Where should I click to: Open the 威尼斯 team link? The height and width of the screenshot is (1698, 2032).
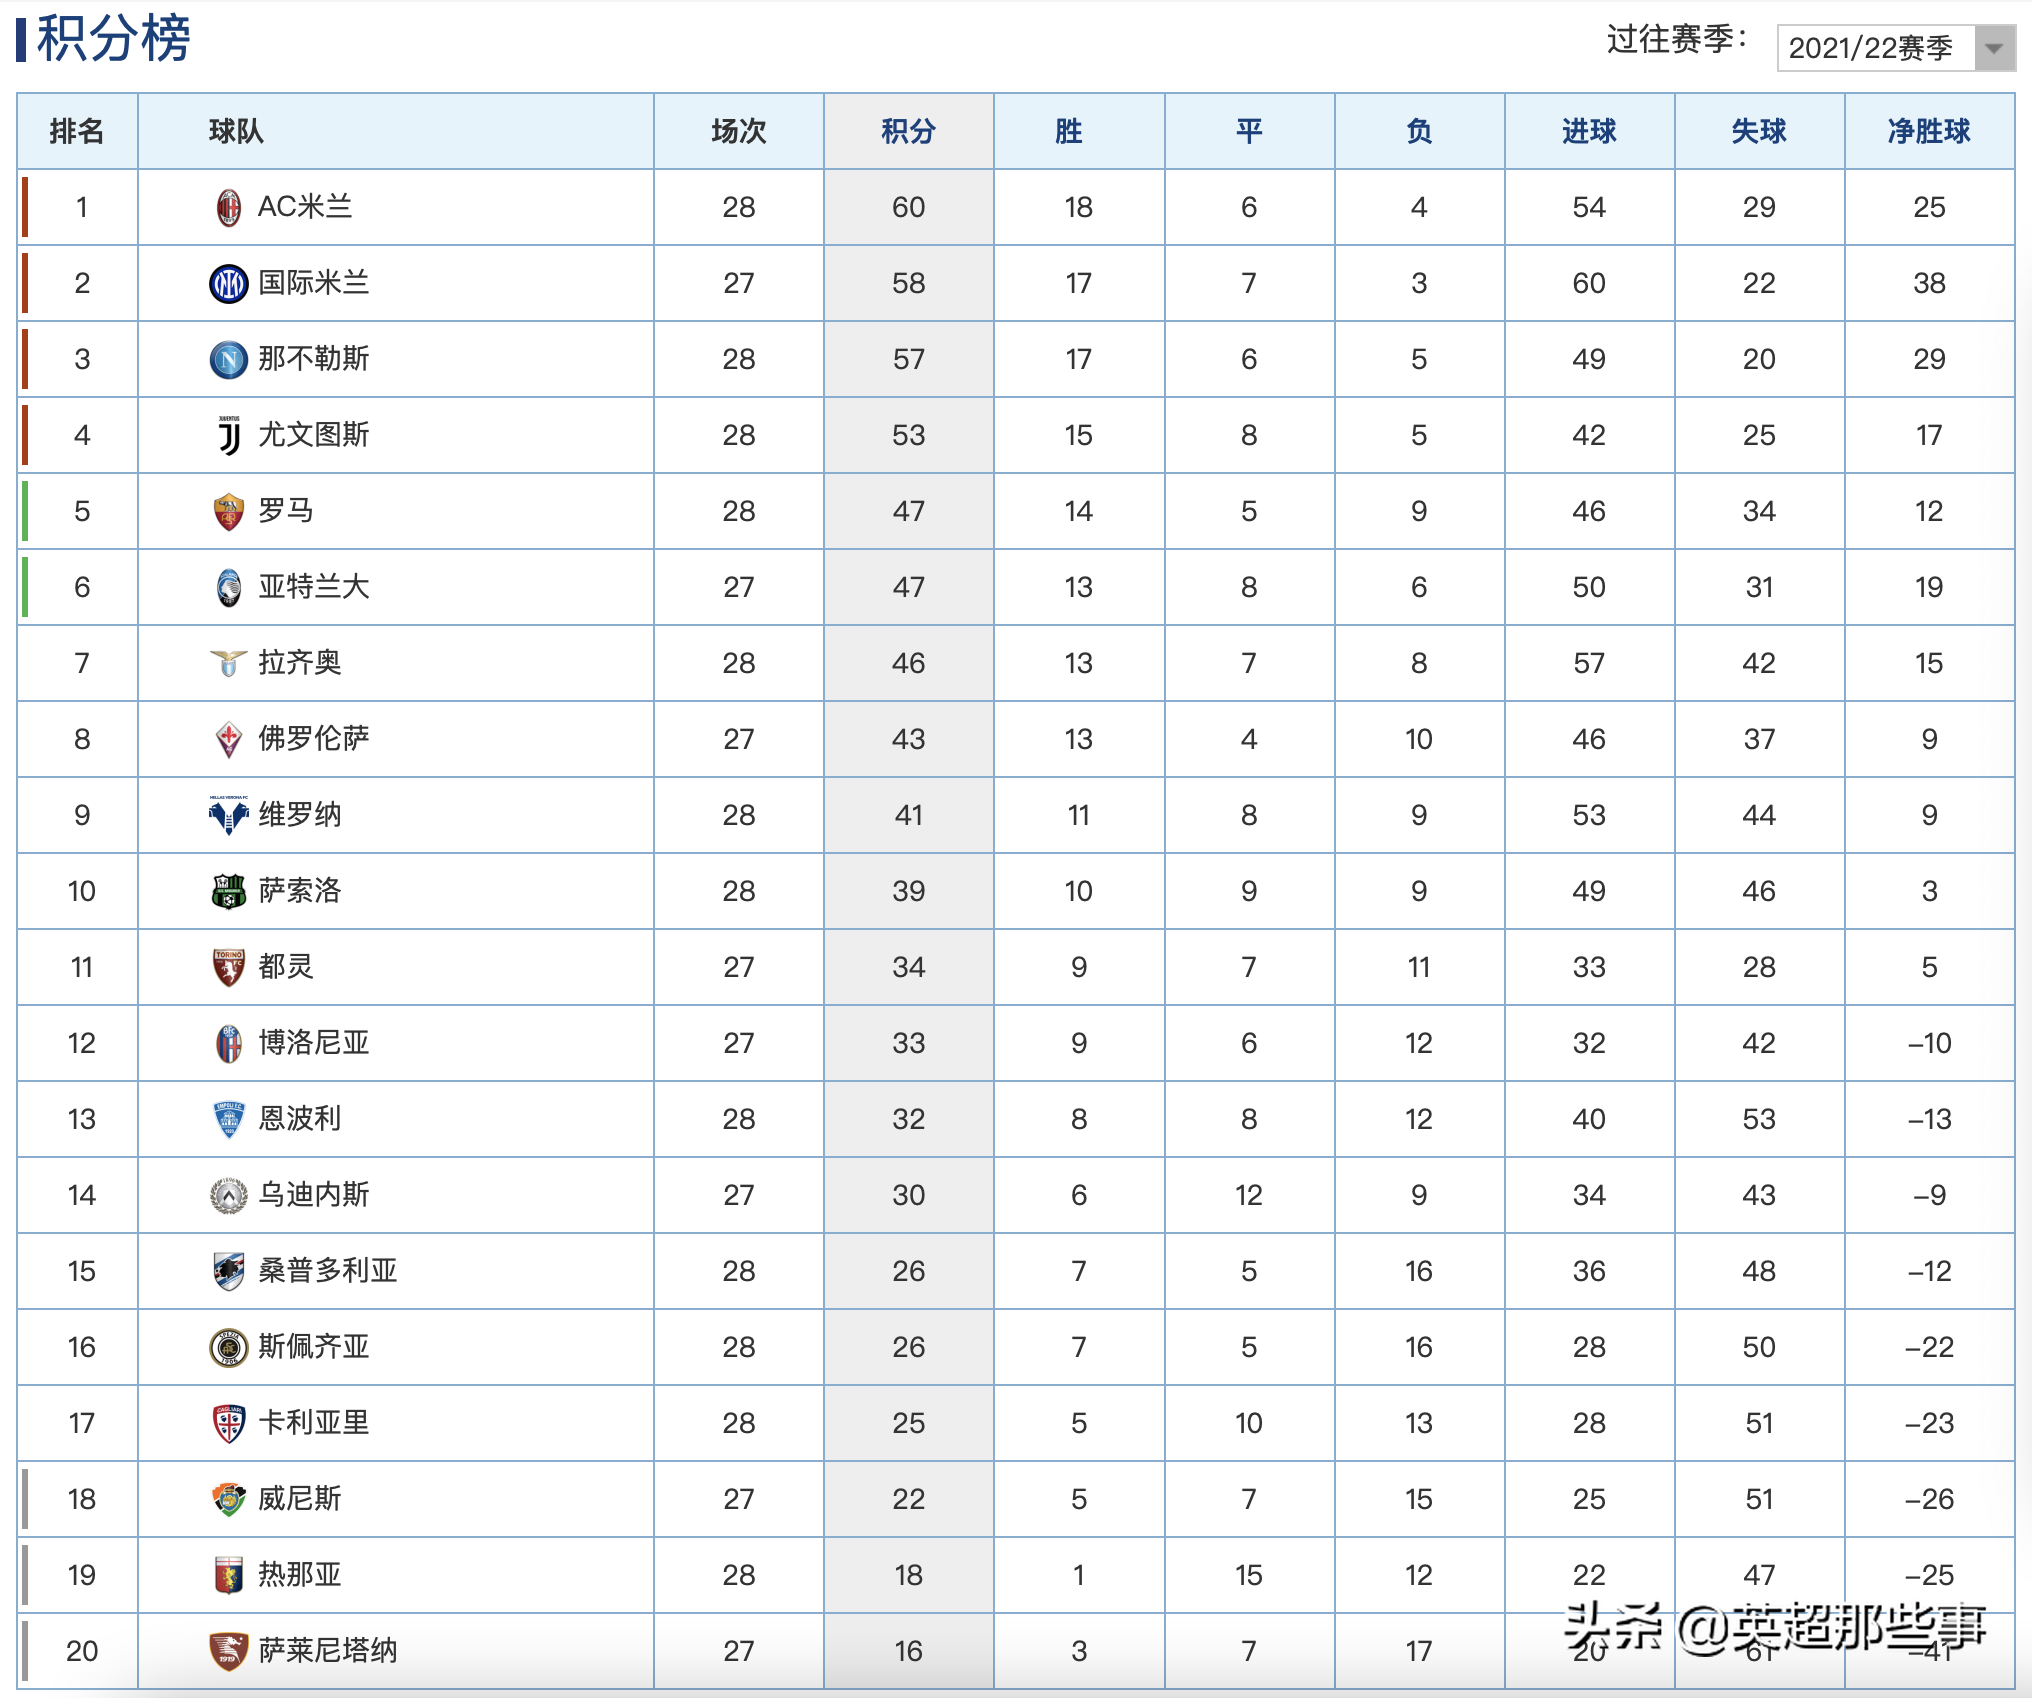pyautogui.click(x=300, y=1499)
